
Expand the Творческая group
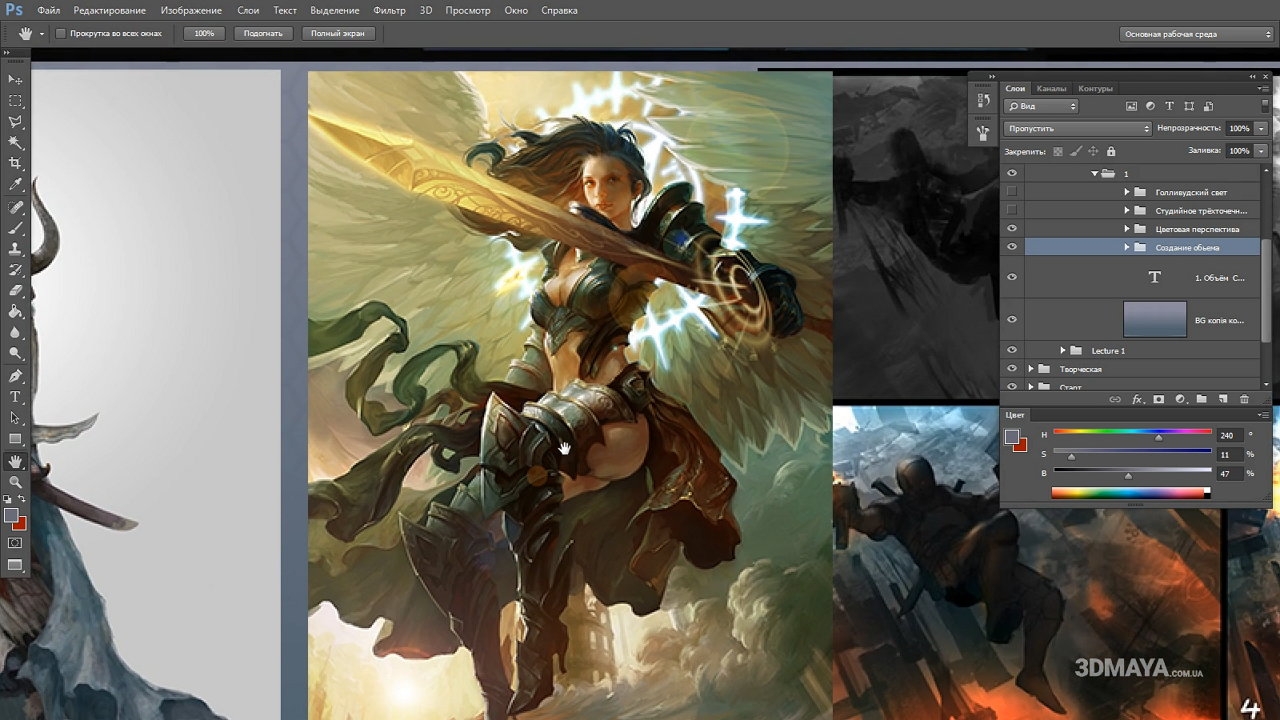1031,369
